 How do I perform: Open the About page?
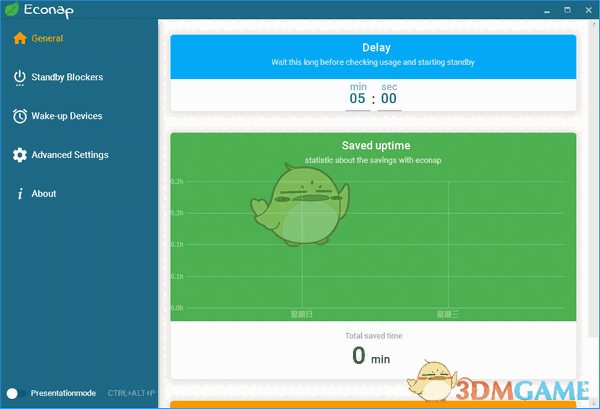click(x=44, y=194)
